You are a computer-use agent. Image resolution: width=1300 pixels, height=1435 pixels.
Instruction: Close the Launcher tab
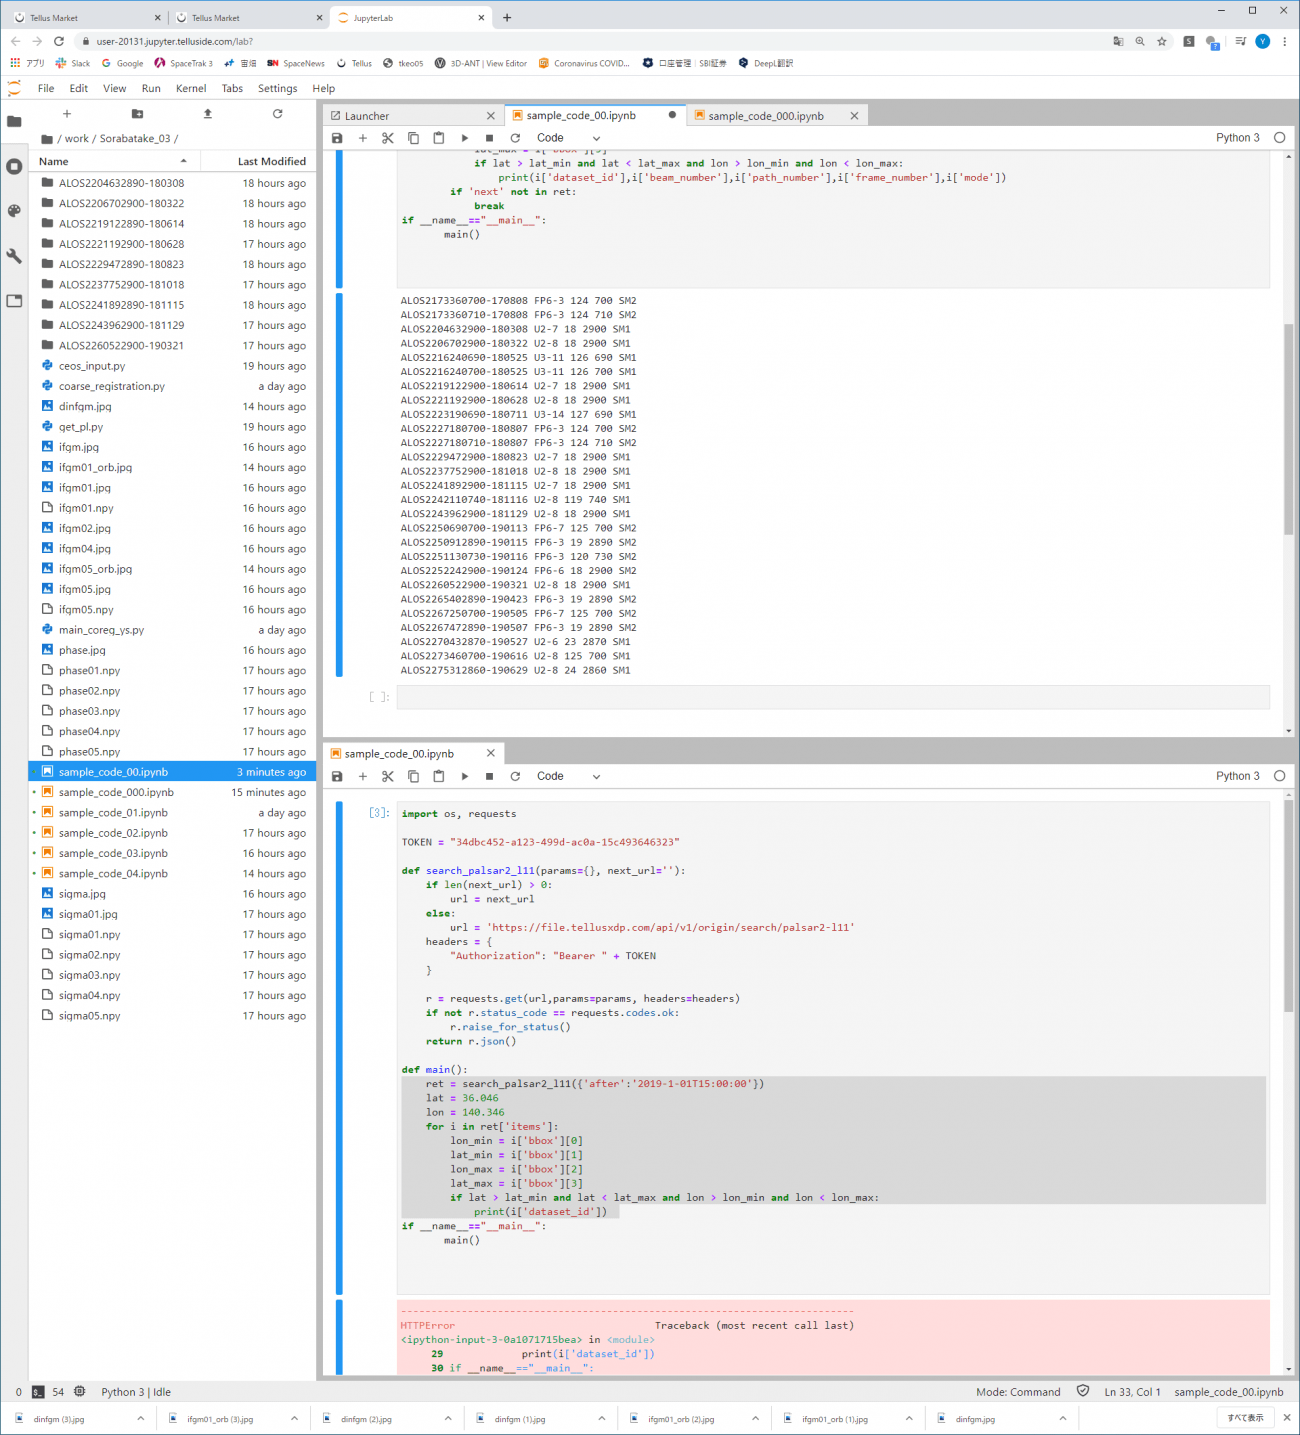click(490, 116)
